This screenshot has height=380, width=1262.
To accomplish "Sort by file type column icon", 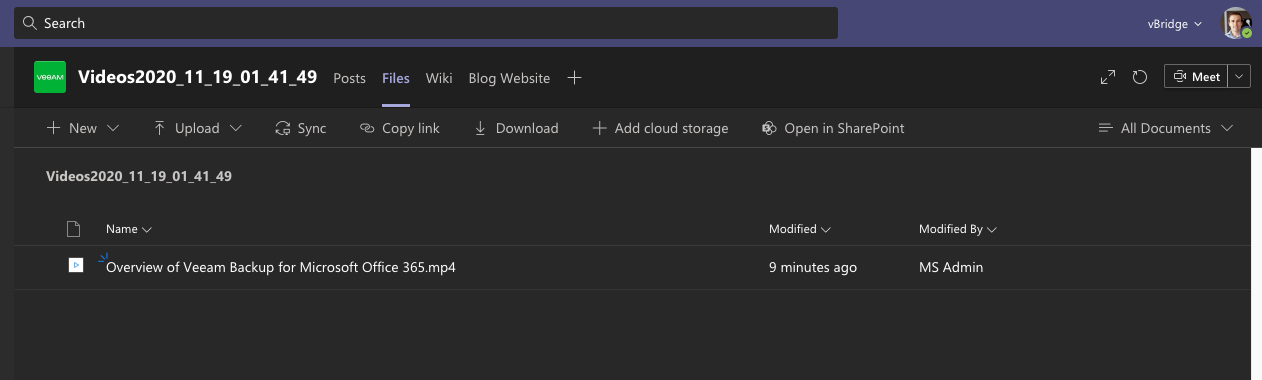I will (73, 229).
